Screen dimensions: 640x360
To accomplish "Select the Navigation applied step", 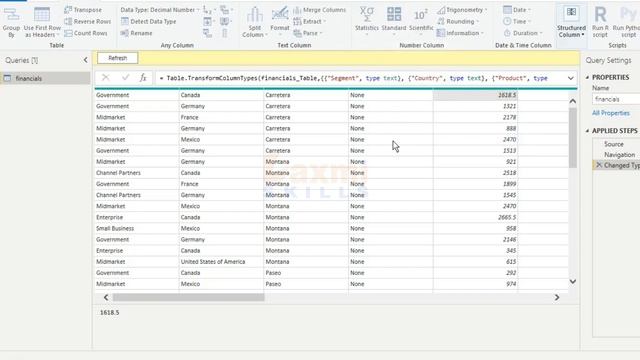I will point(619,155).
